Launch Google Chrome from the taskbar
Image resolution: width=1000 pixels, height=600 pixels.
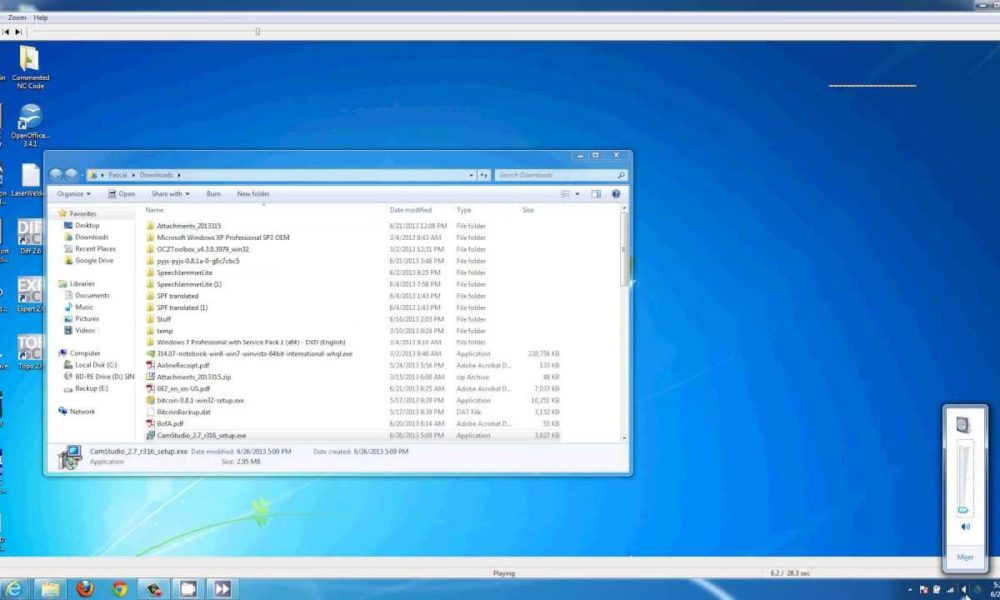point(118,586)
